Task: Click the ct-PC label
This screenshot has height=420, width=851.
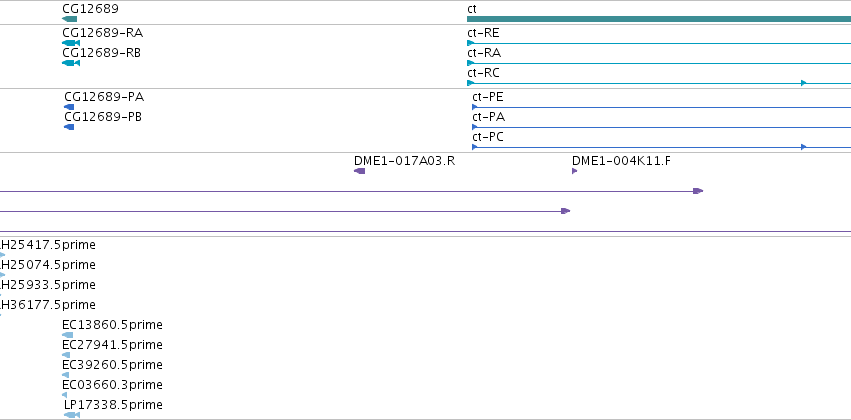Action: click(488, 137)
